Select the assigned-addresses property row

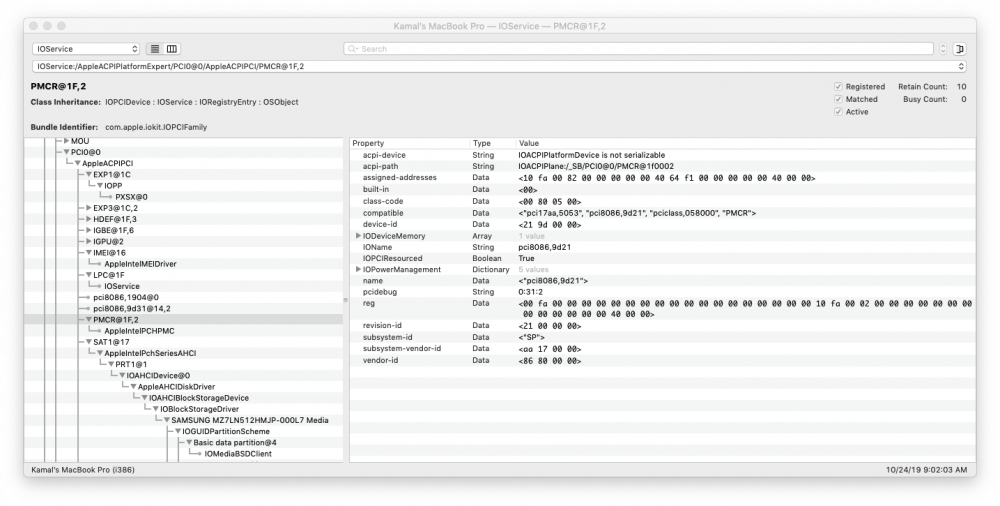pyautogui.click(x=663, y=178)
